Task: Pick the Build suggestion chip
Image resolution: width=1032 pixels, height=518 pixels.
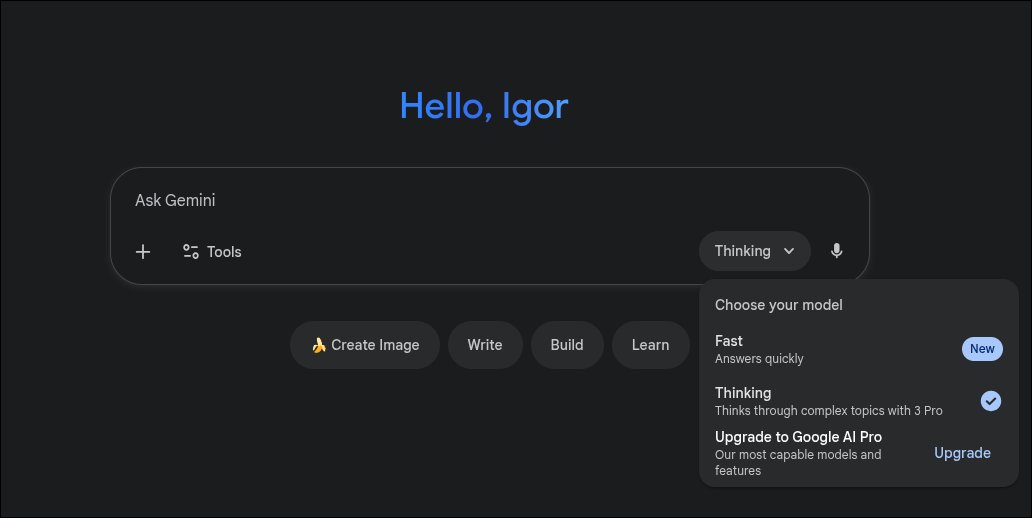Action: pyautogui.click(x=567, y=345)
